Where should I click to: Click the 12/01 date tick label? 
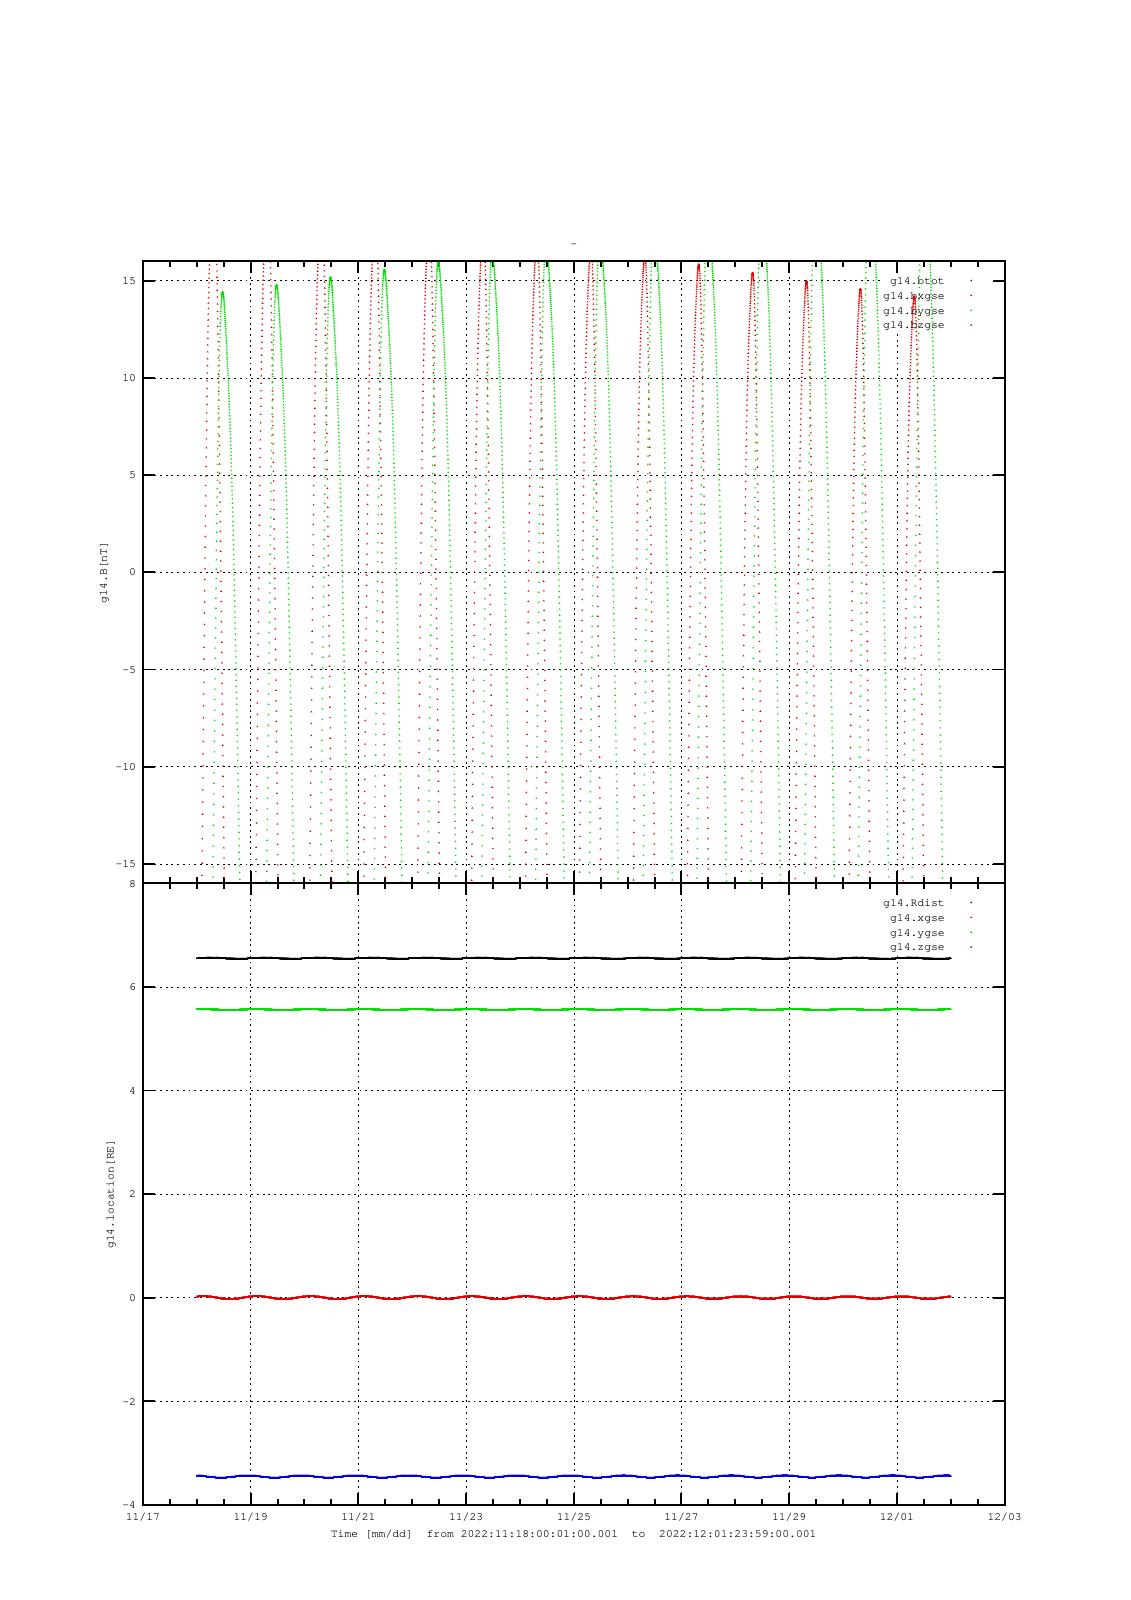pyautogui.click(x=897, y=1516)
